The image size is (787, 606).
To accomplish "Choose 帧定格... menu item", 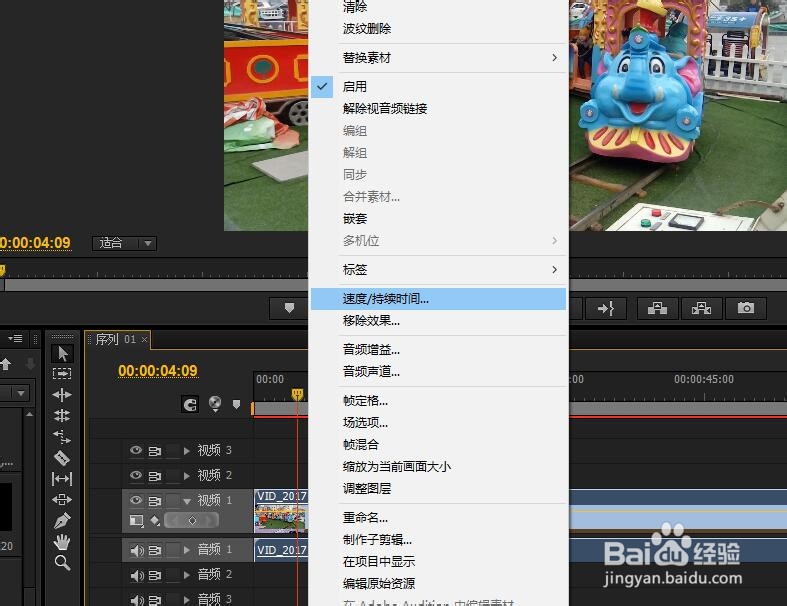I will 439,401.
